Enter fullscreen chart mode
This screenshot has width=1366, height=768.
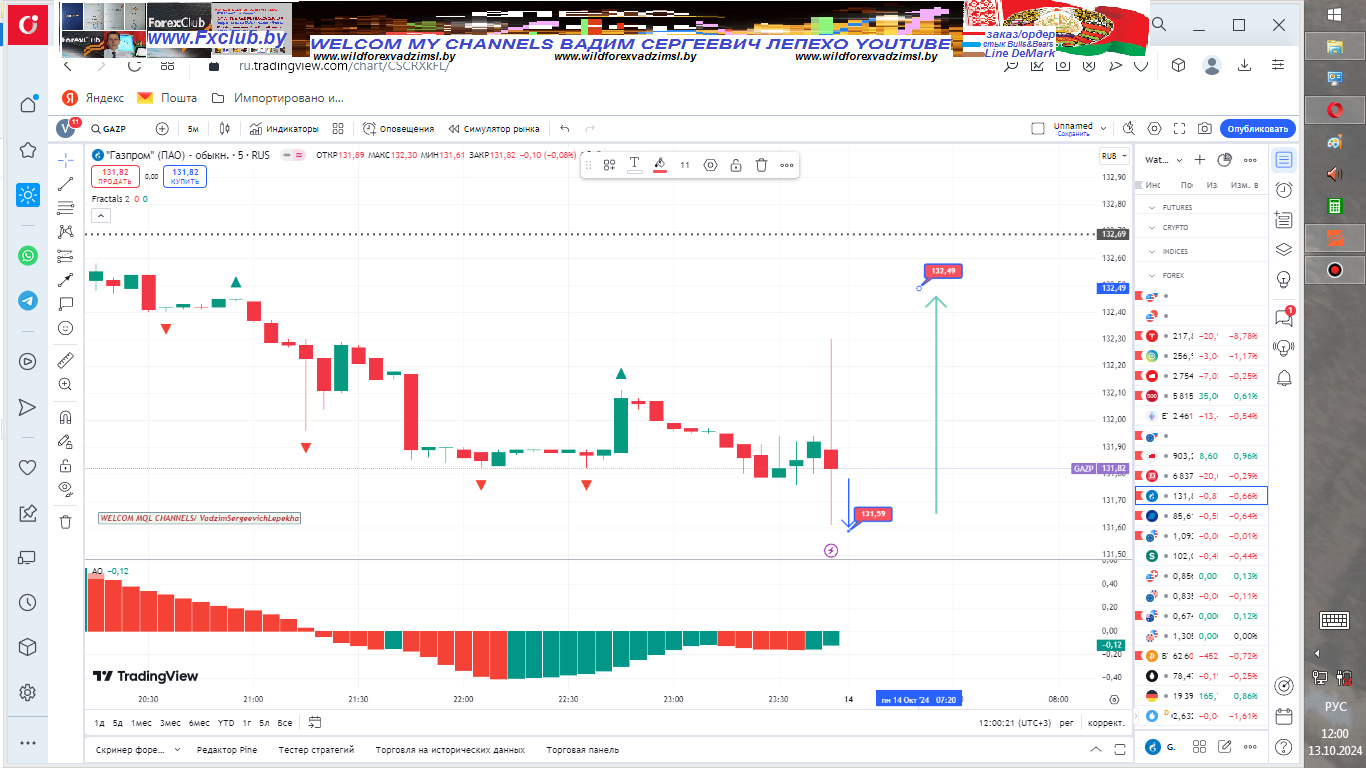(x=1180, y=129)
